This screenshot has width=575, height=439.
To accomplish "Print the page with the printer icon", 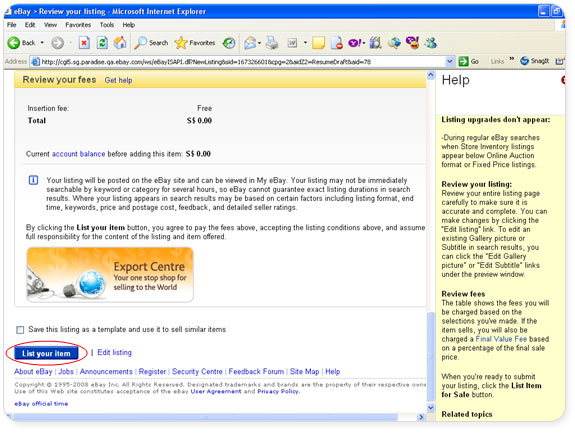I will point(272,43).
